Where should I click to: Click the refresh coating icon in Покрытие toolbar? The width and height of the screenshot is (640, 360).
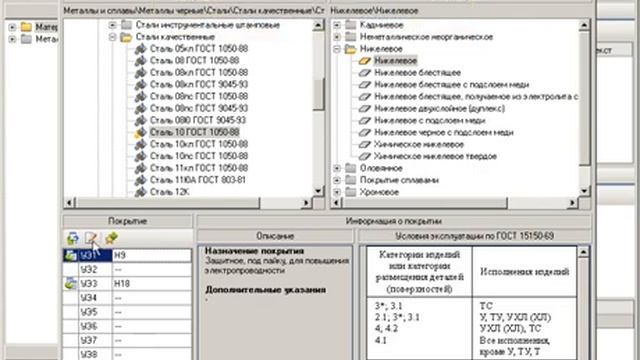coord(73,238)
